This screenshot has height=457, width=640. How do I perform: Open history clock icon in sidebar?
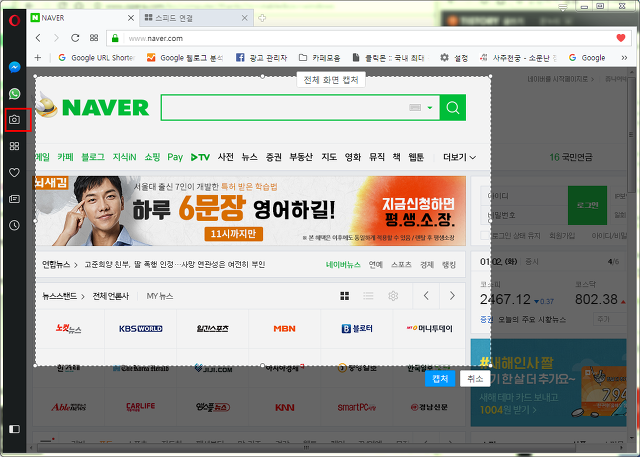pyautogui.click(x=14, y=225)
